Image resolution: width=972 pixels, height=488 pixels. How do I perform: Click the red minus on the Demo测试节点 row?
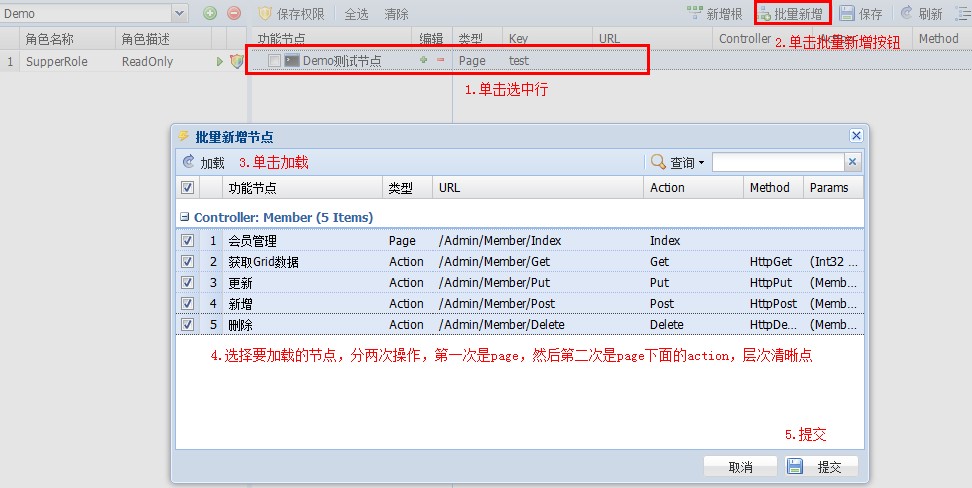(x=440, y=61)
